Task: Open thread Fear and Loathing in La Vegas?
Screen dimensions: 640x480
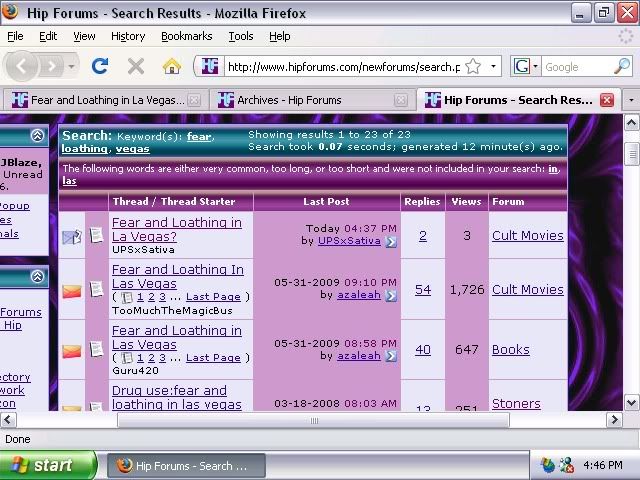Action: point(177,229)
